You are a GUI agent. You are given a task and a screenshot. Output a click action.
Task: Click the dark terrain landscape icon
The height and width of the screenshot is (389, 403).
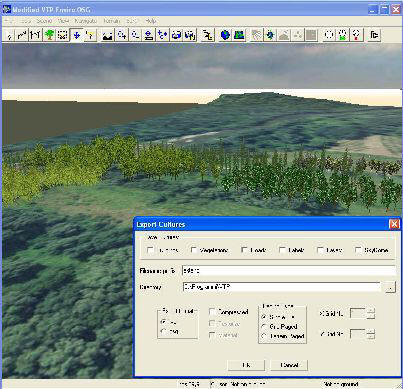pos(108,35)
